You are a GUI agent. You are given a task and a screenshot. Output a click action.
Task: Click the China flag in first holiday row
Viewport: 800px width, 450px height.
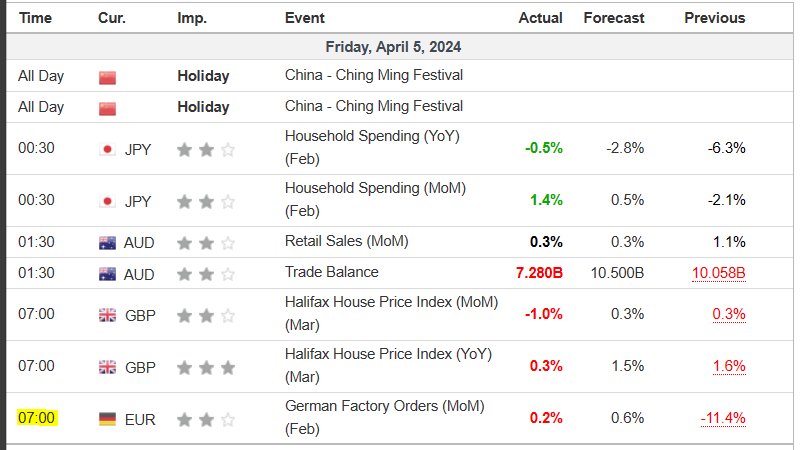108,76
